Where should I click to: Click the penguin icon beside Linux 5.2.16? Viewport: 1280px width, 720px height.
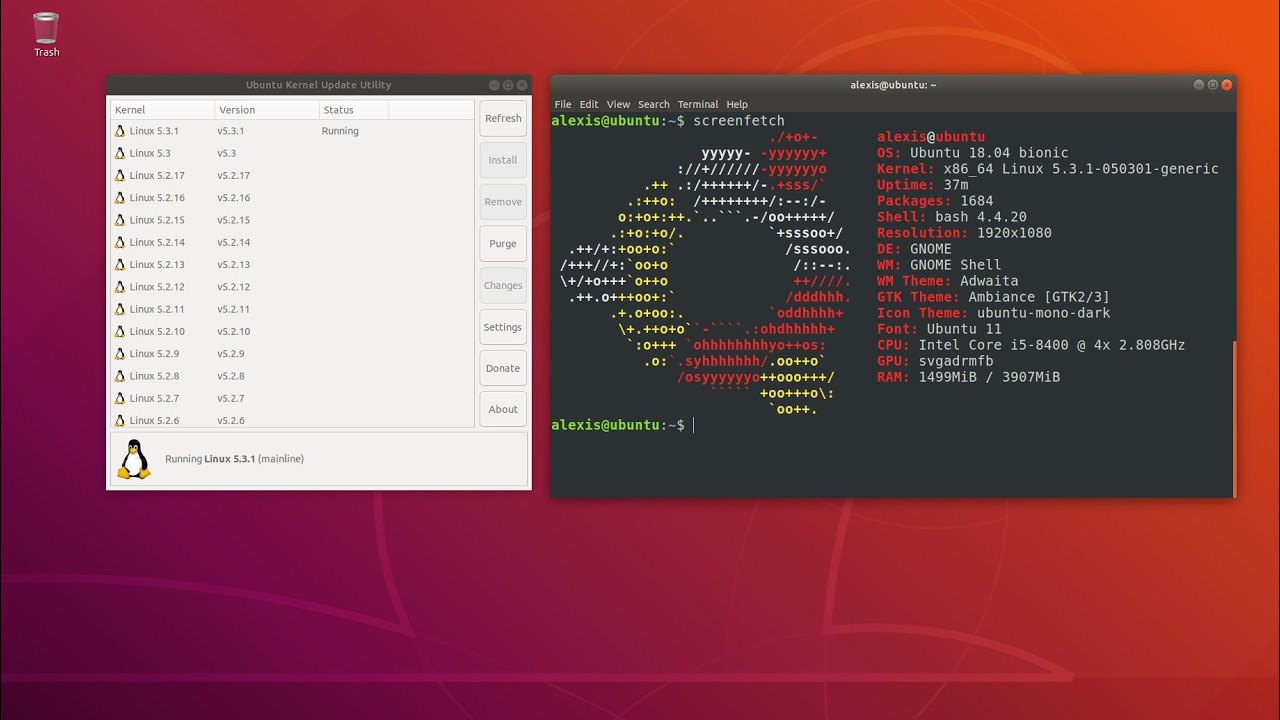pos(120,198)
